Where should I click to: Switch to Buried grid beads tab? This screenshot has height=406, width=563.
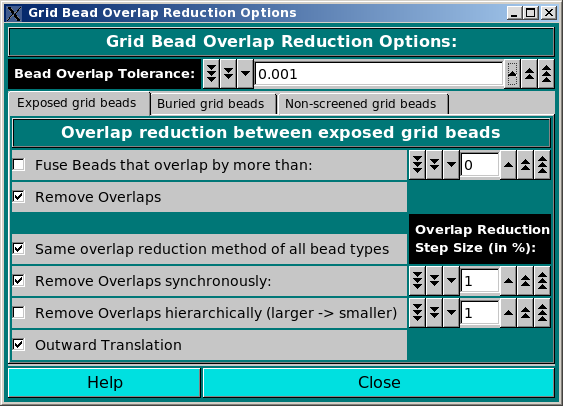pyautogui.click(x=213, y=104)
